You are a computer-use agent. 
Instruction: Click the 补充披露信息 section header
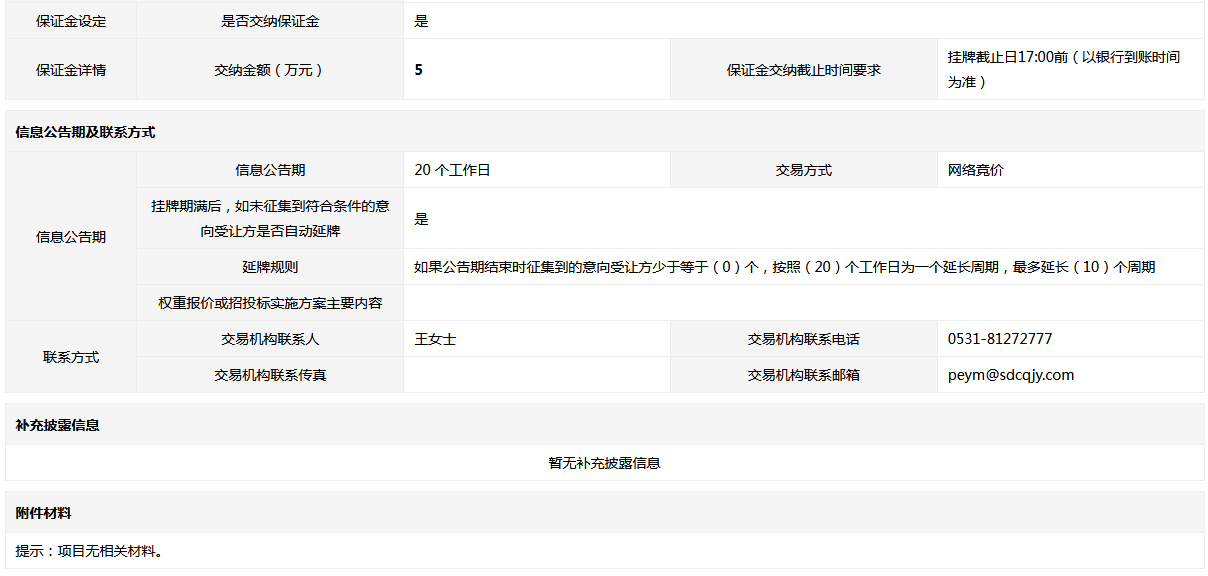pyautogui.click(x=58, y=425)
